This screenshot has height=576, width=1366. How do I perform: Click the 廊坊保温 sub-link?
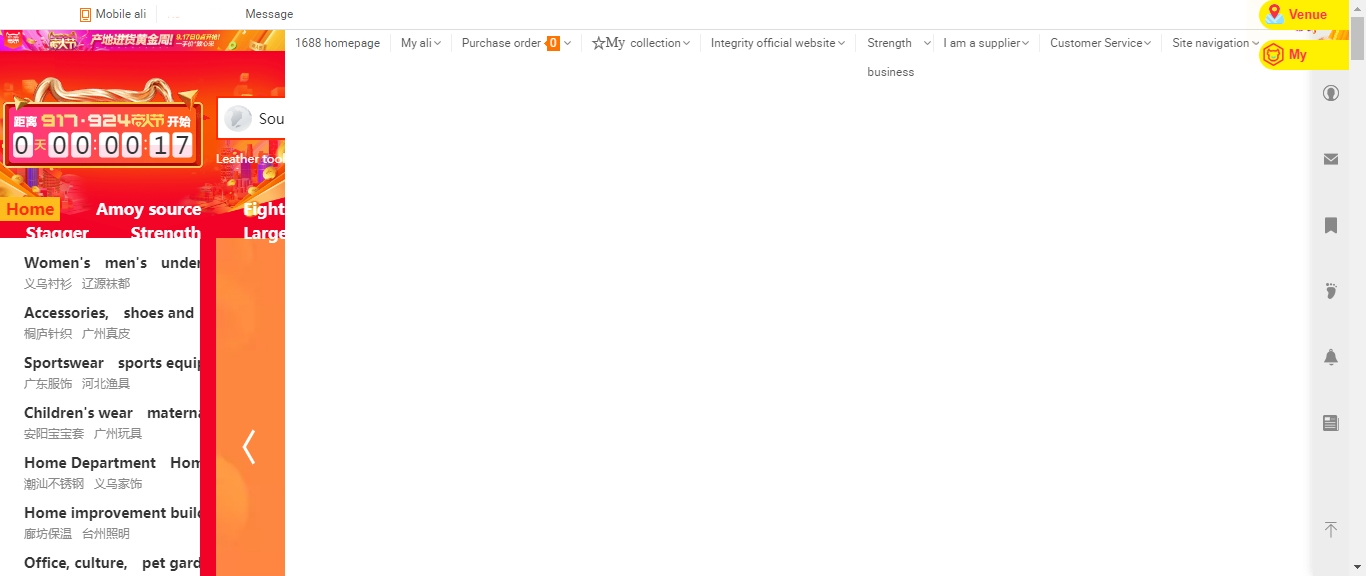click(x=48, y=534)
